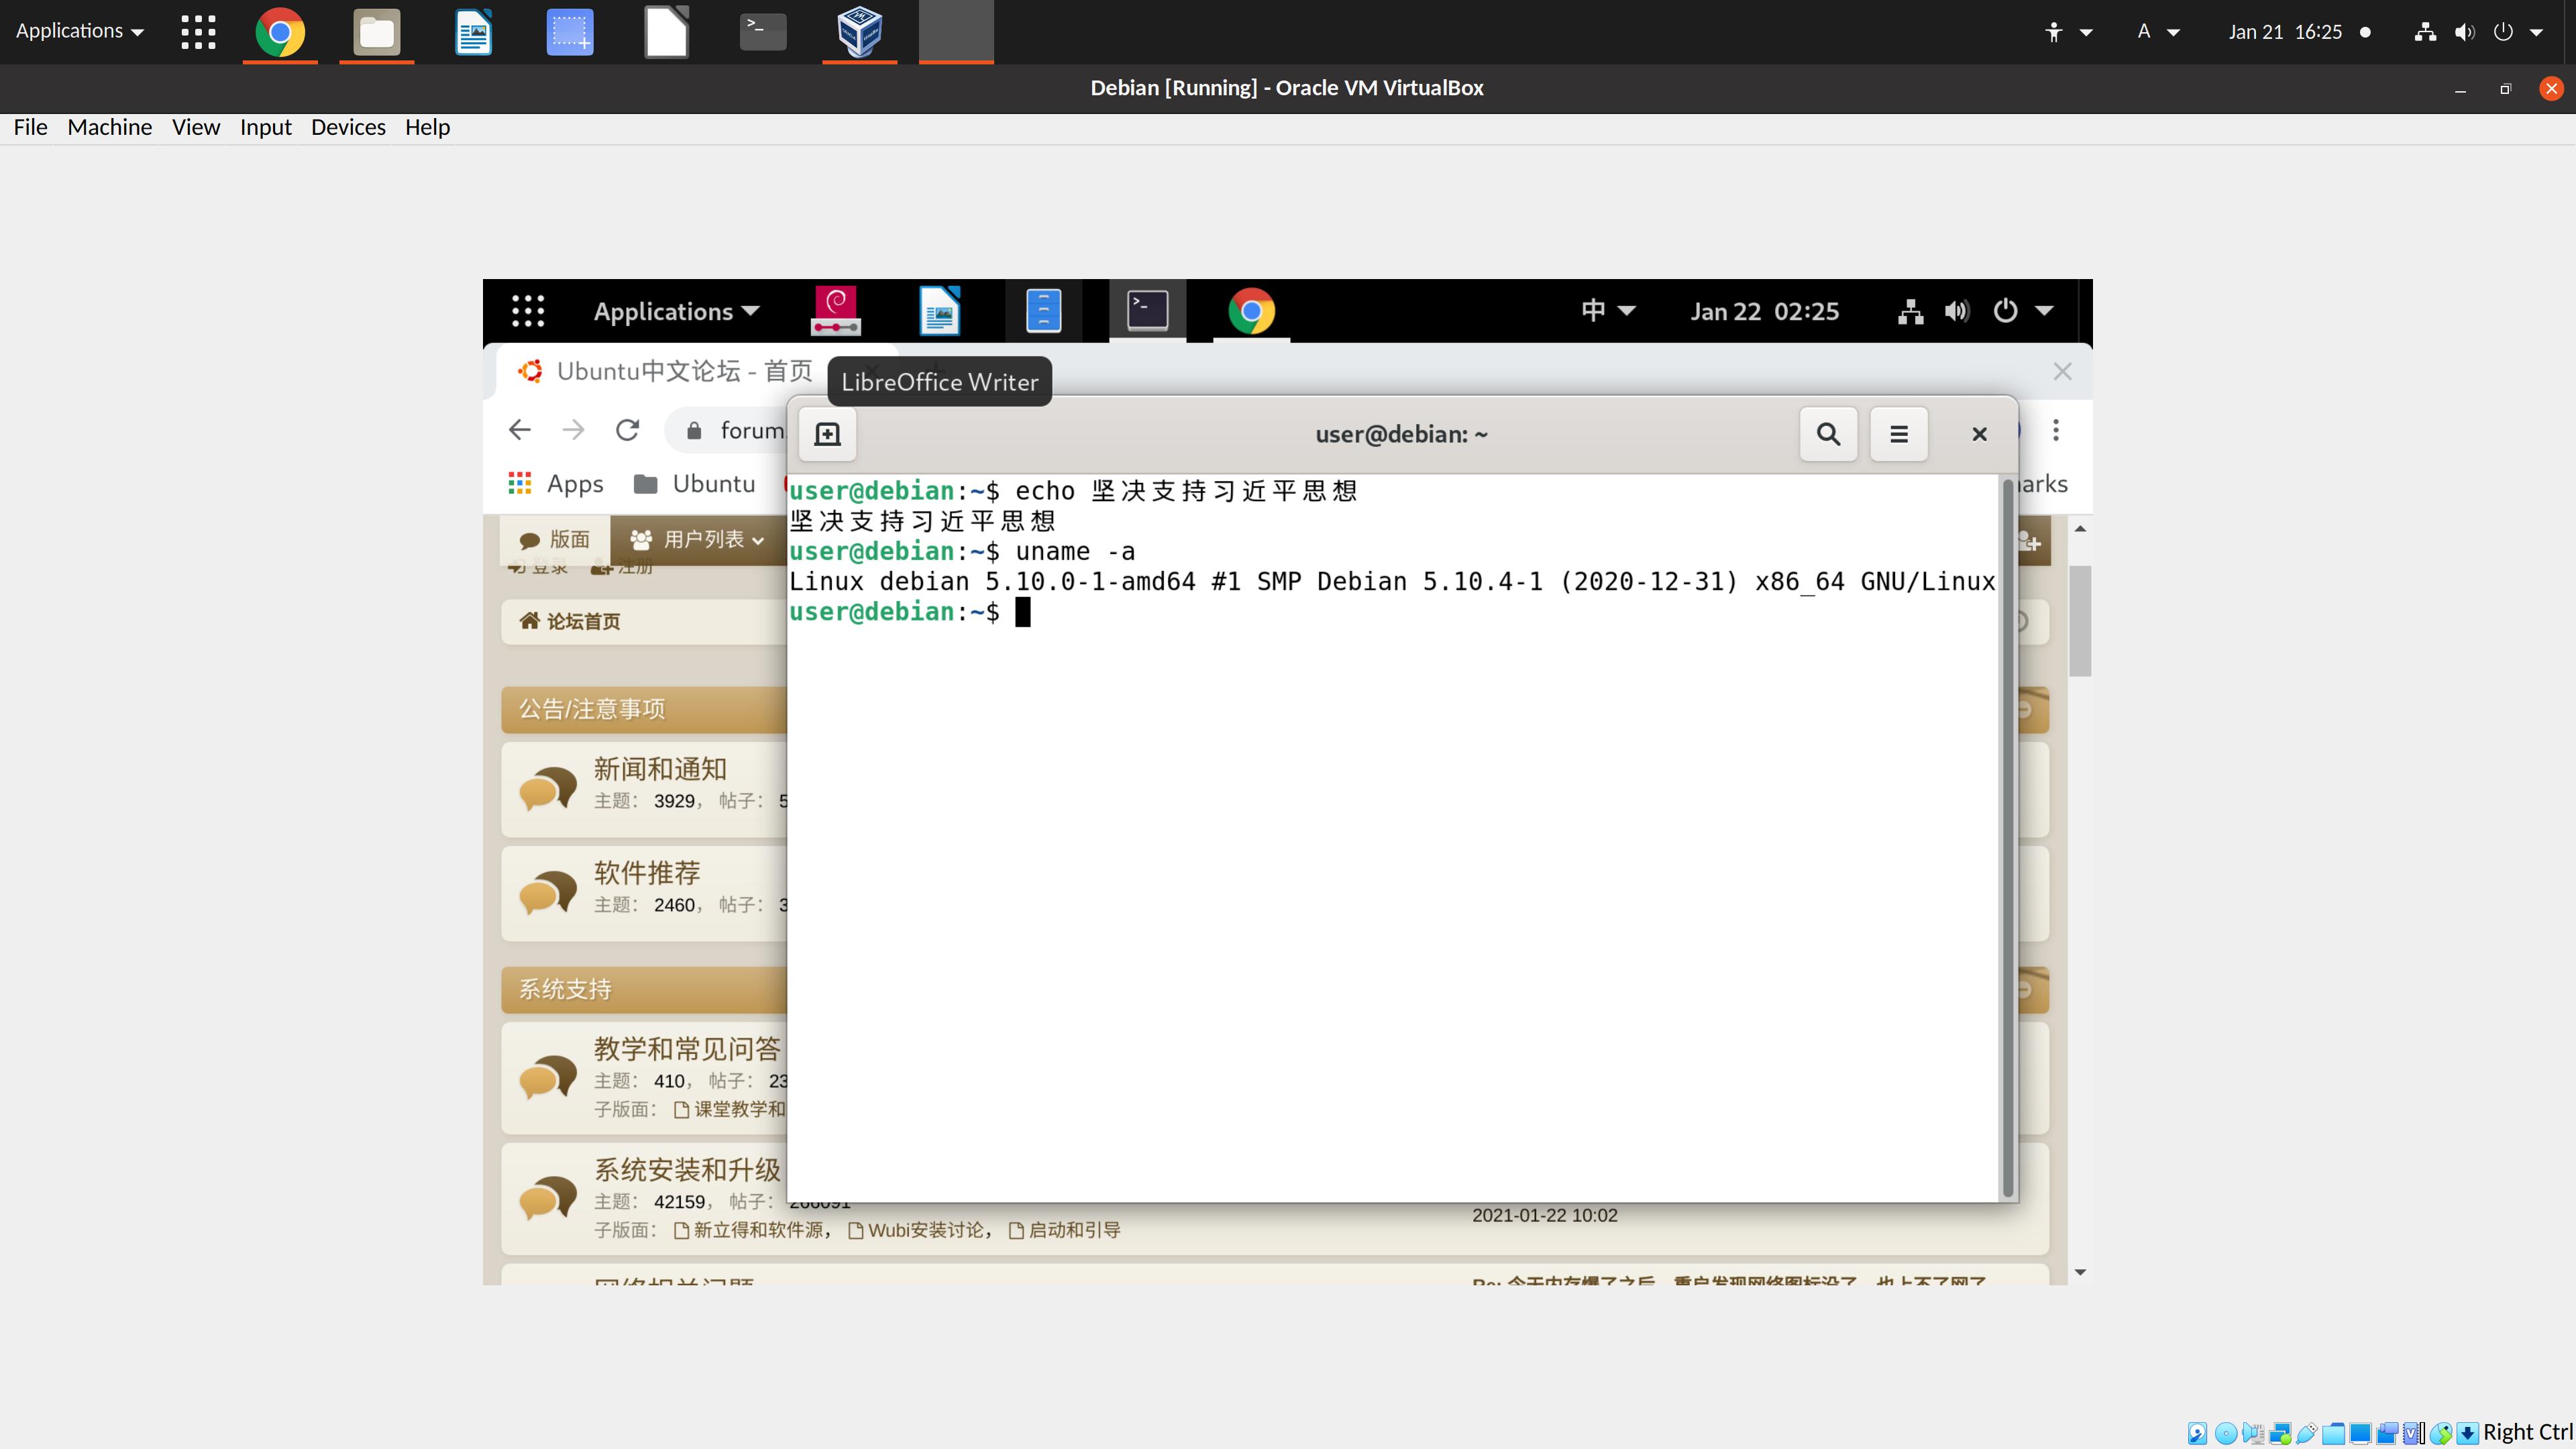Open audio settings indicator in VirtualBox status bar
Screen dimensions: 2576x1449
[2254, 1434]
